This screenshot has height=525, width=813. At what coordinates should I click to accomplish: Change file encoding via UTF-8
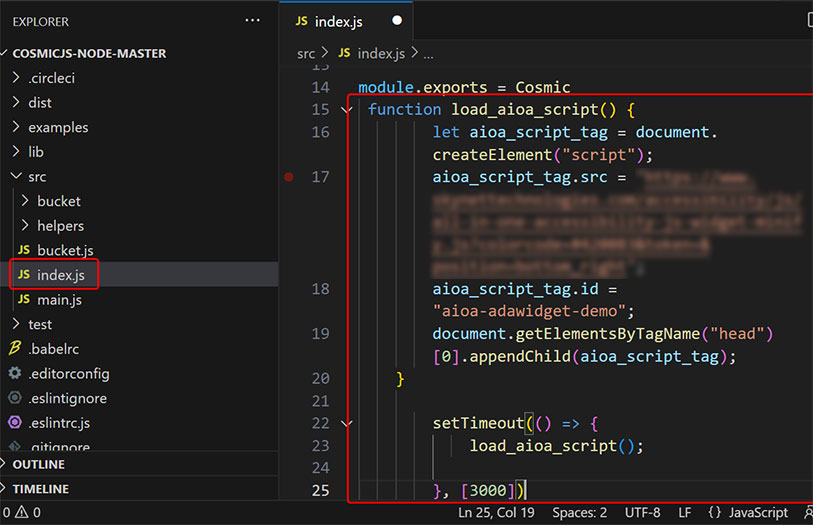point(642,513)
